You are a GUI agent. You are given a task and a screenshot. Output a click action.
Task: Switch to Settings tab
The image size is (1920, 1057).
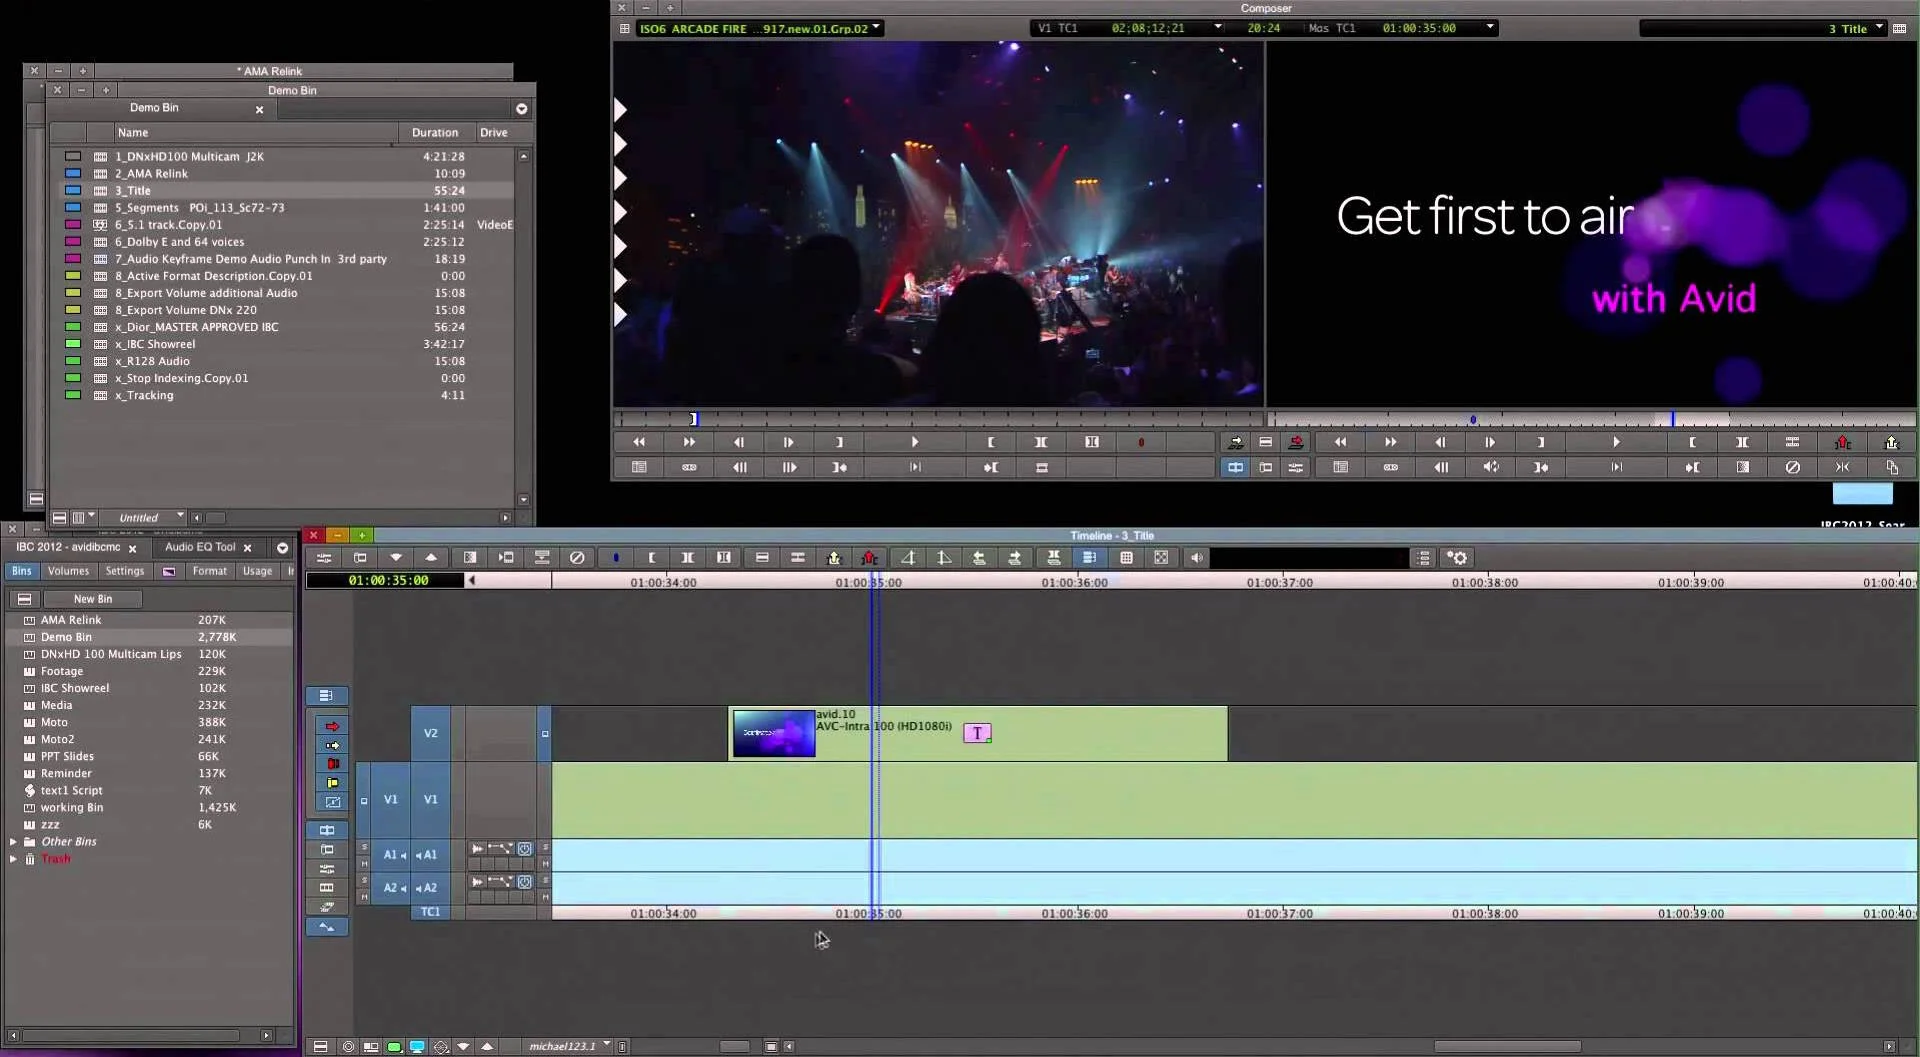coord(124,571)
